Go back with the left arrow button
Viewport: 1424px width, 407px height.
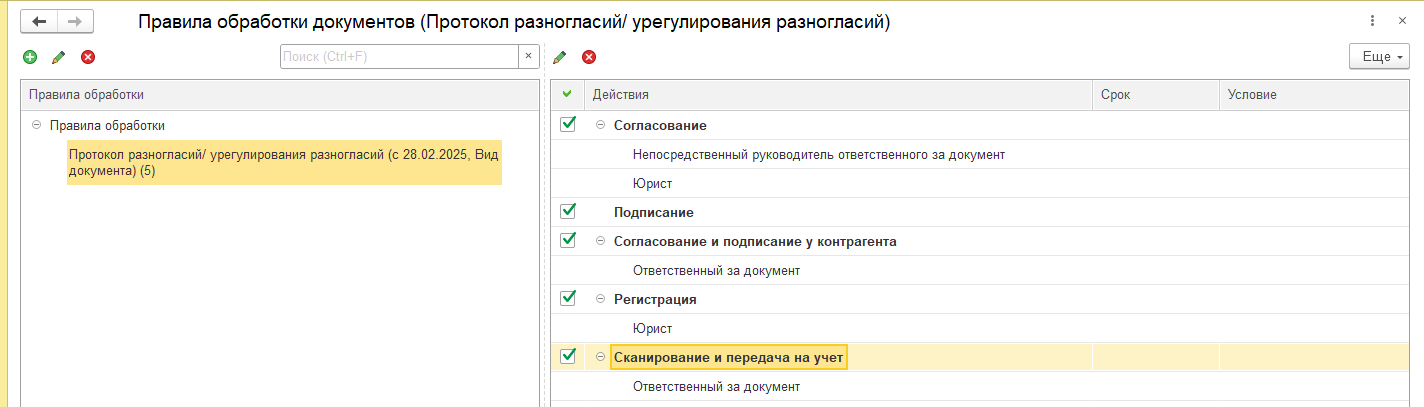pos(40,21)
